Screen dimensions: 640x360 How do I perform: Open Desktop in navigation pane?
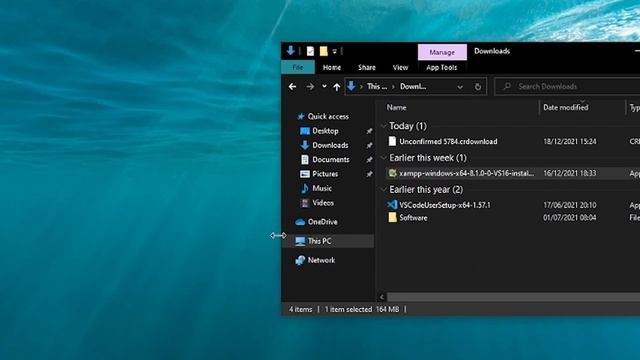(x=325, y=131)
